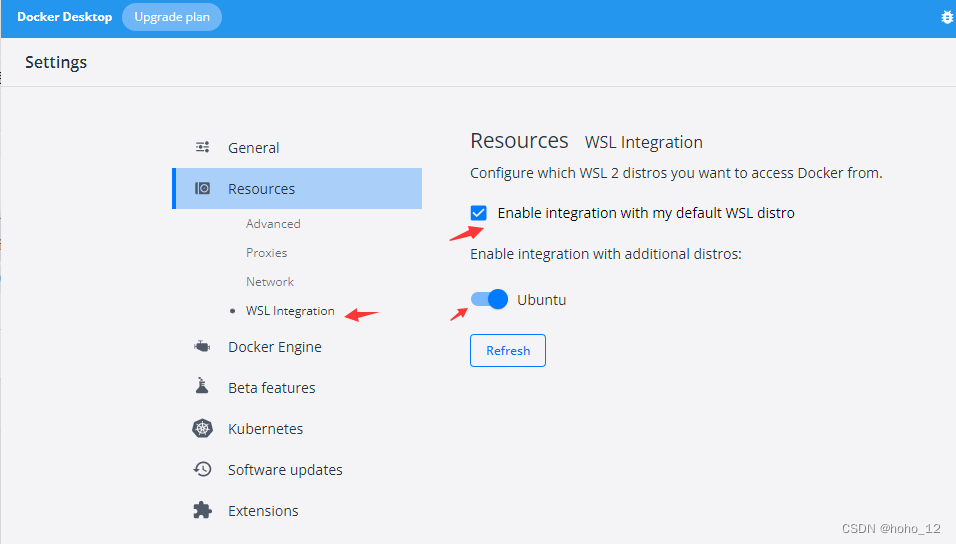Click the Refresh button
This screenshot has width=956, height=544.
tap(508, 351)
